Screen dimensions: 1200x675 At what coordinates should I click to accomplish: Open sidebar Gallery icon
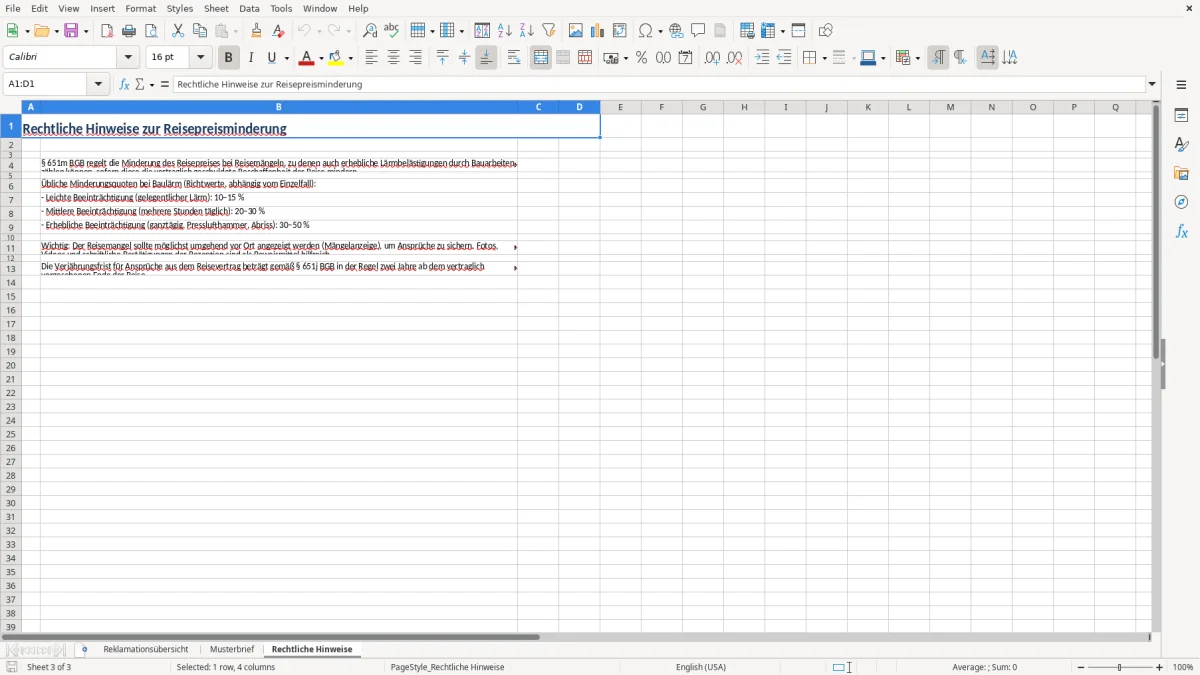tap(1181, 173)
